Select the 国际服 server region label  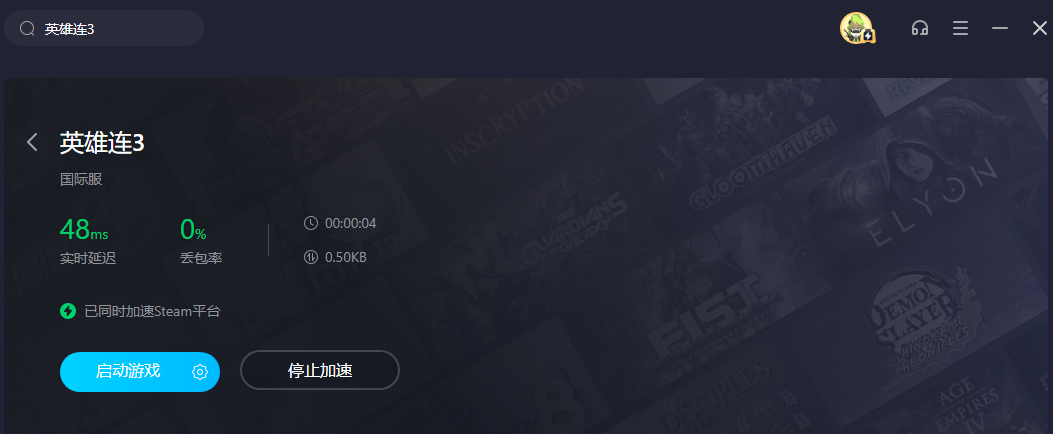pyautogui.click(x=81, y=180)
